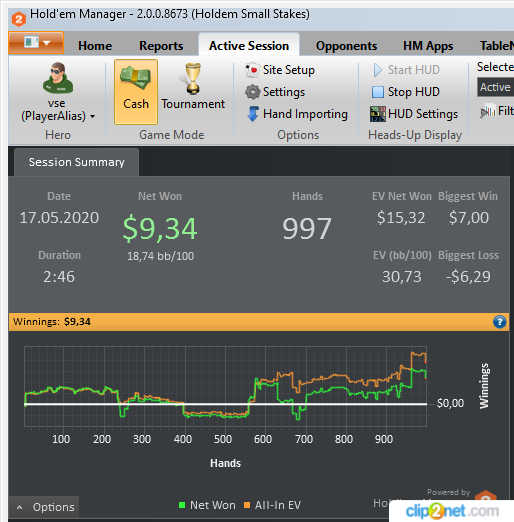This screenshot has height=522, width=514.
Task: Click the 18,74 bb/100 win rate
Action: 160,256
